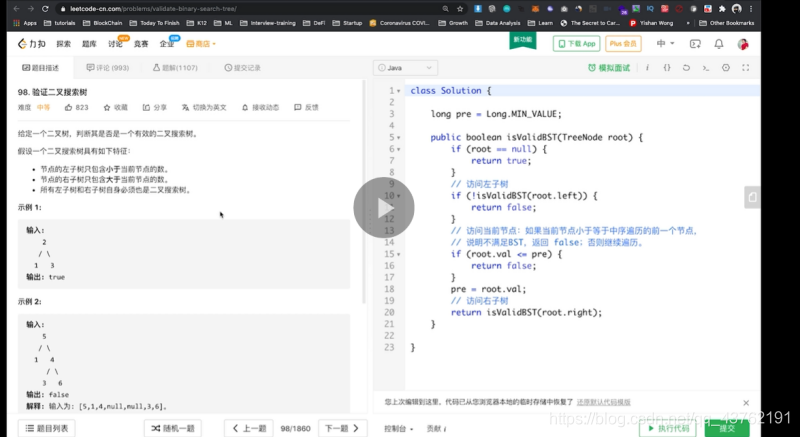Click the 分享 share icon

[155, 108]
